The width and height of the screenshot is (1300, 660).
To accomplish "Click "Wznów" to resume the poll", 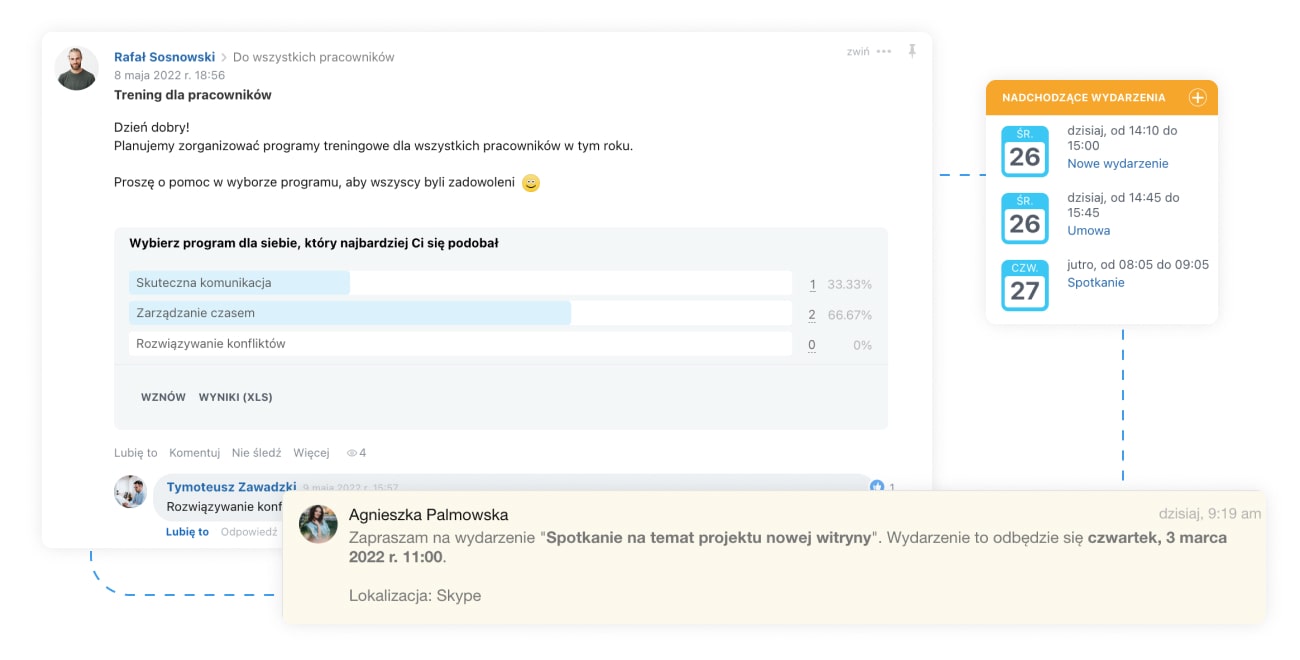I will click(163, 397).
